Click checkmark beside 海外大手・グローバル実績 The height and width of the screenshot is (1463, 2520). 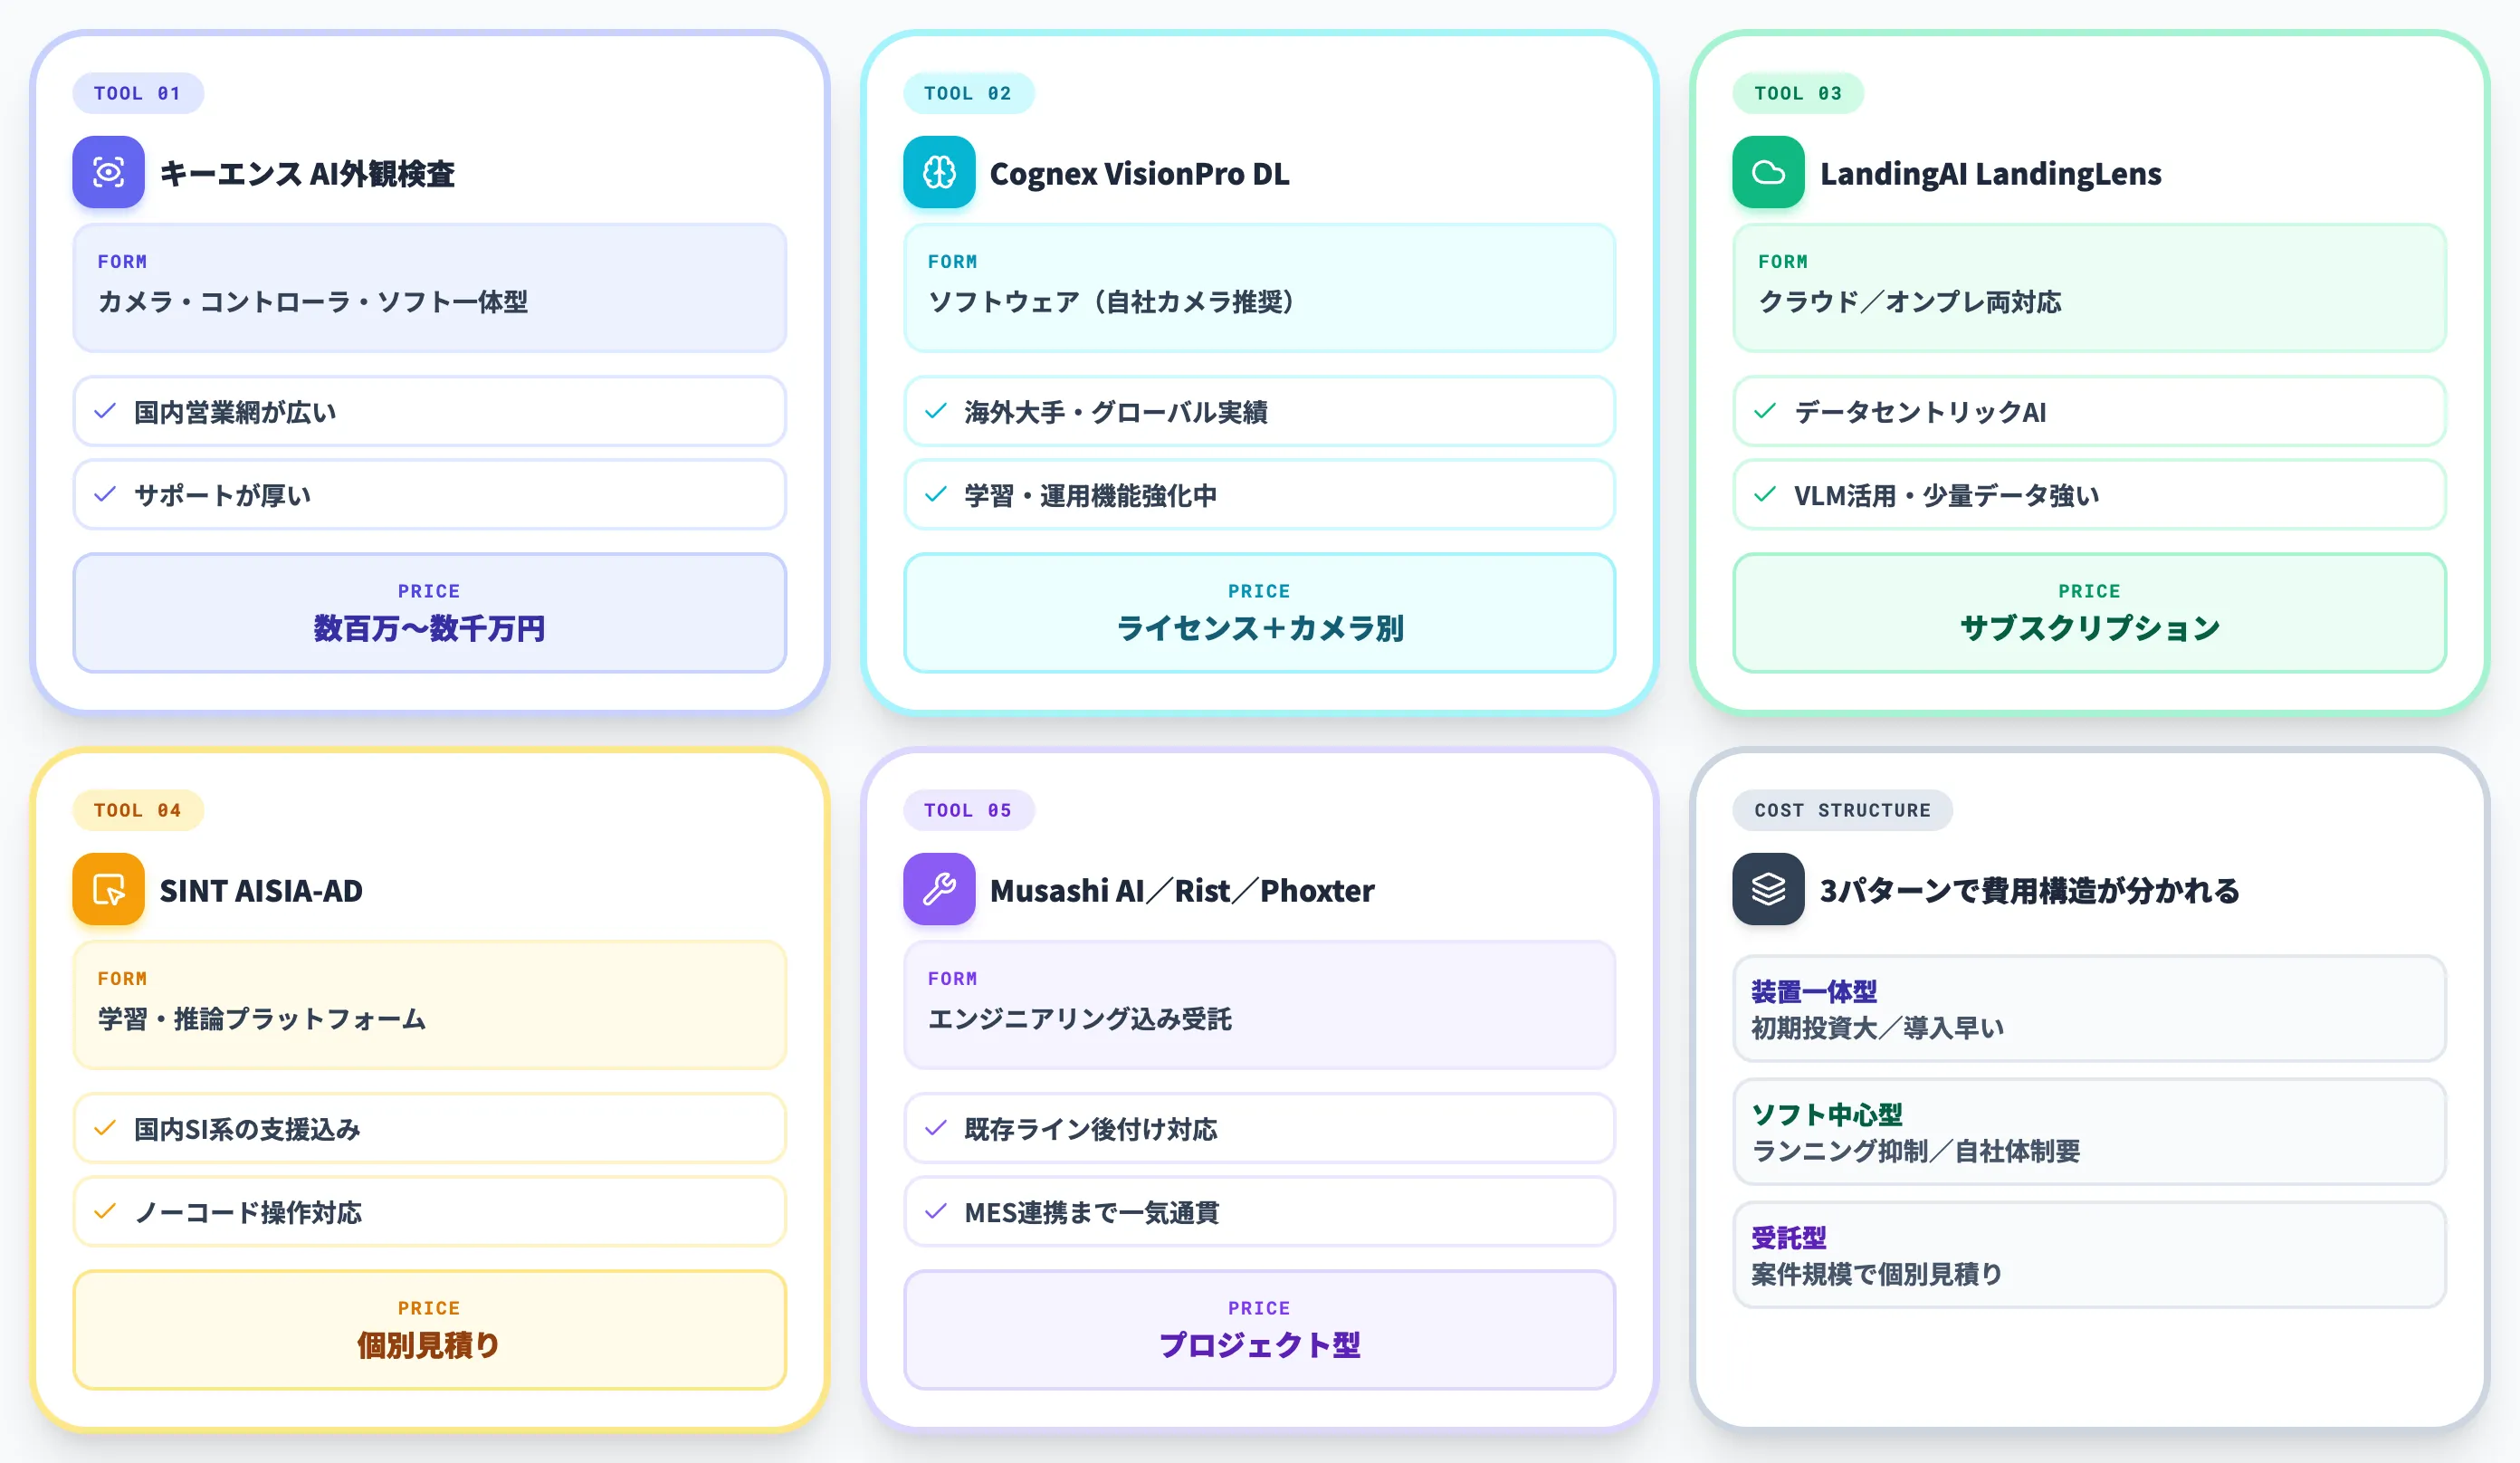click(936, 411)
